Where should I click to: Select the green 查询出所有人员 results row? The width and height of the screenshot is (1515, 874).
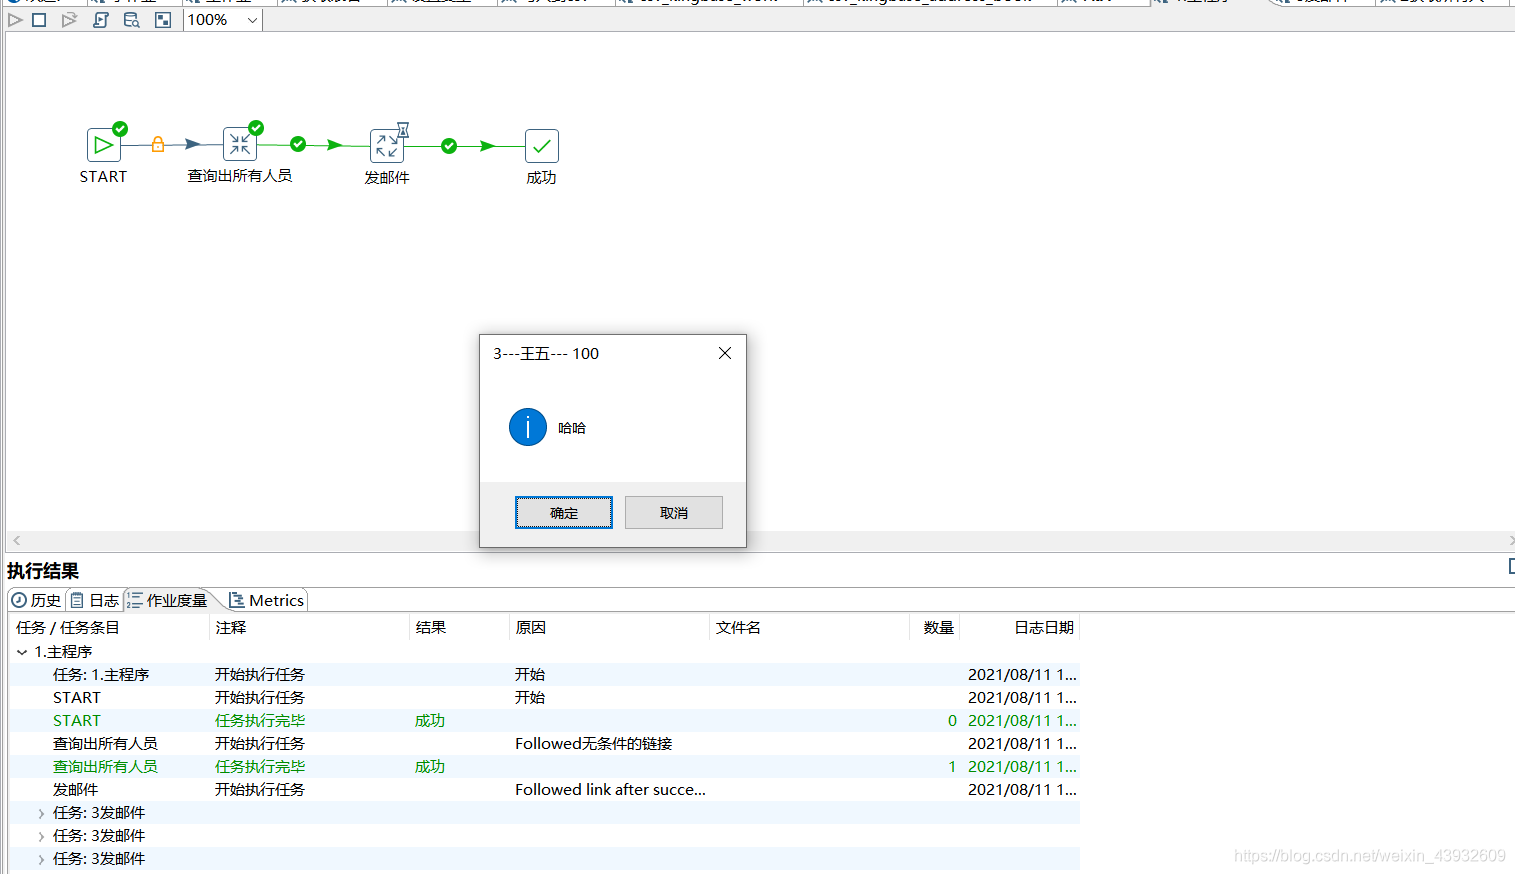tap(545, 766)
